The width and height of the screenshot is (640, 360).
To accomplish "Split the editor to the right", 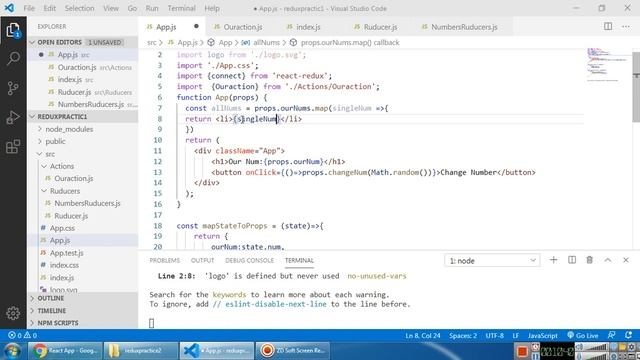I will pyautogui.click(x=608, y=27).
